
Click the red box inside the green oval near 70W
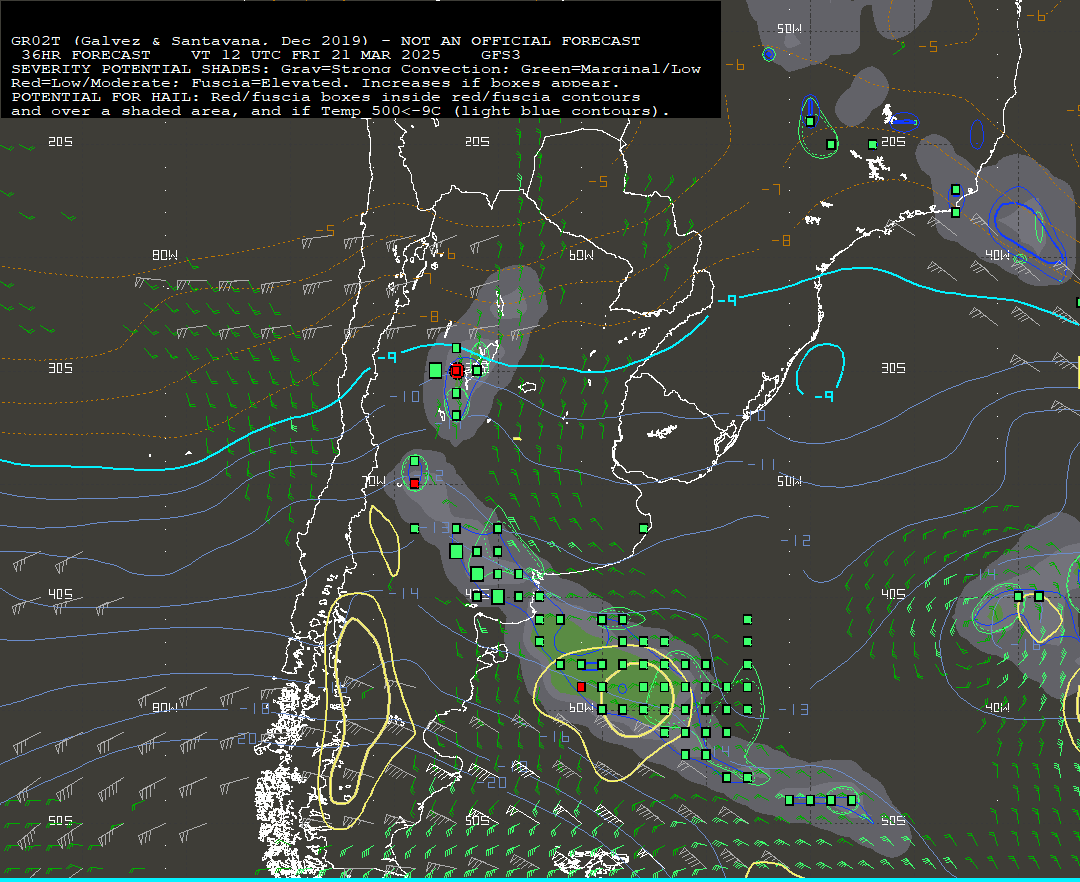click(x=415, y=484)
